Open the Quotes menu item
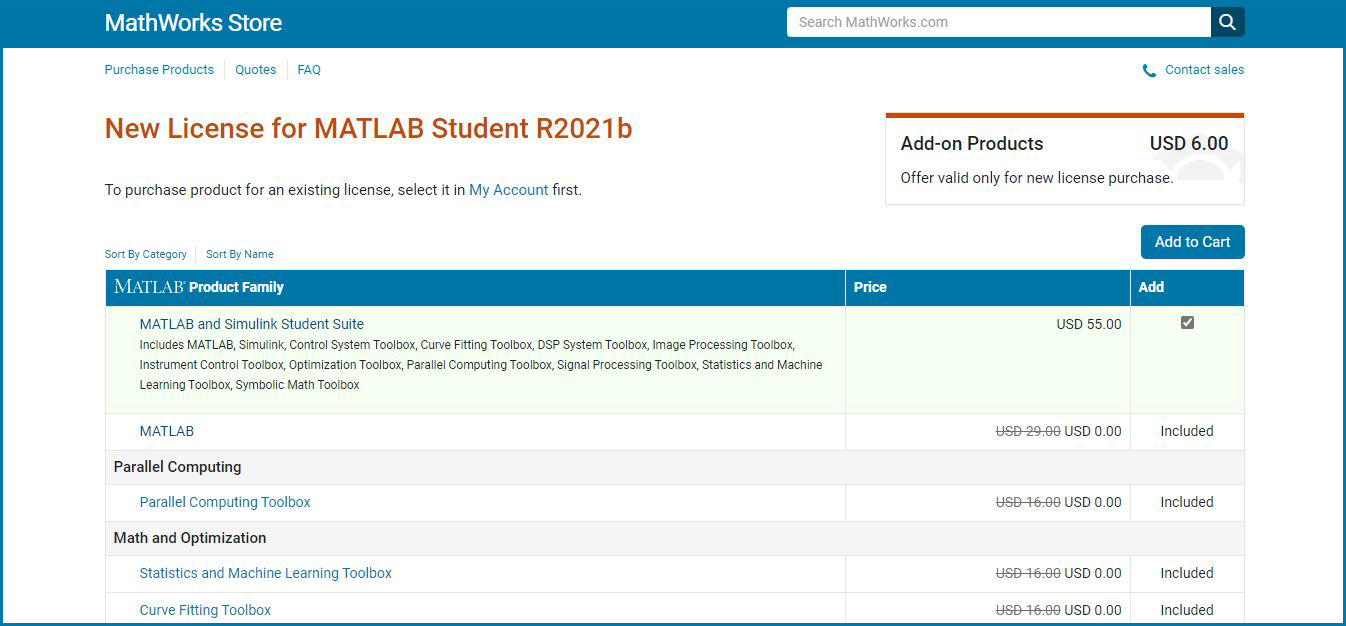1346x626 pixels. 256,70
